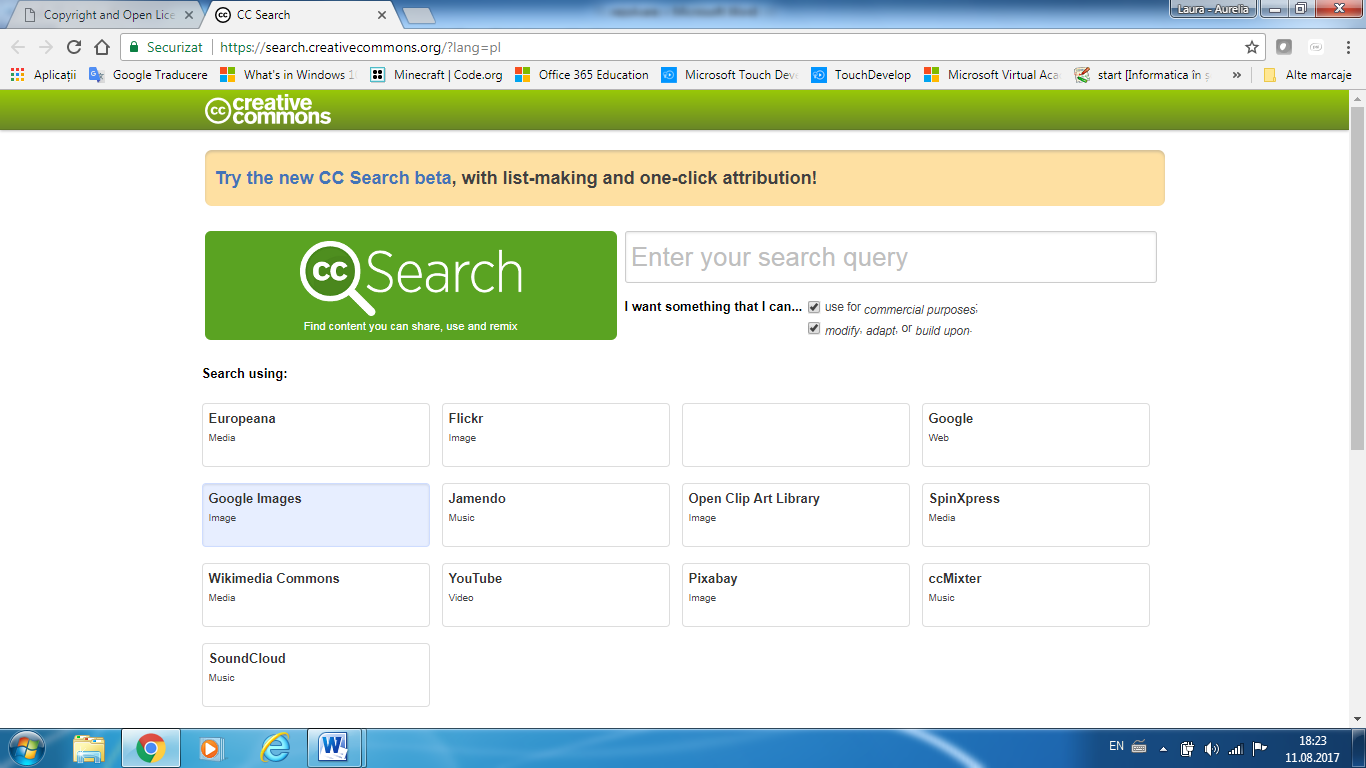Choose Open Clip Art Library source

[x=796, y=515]
